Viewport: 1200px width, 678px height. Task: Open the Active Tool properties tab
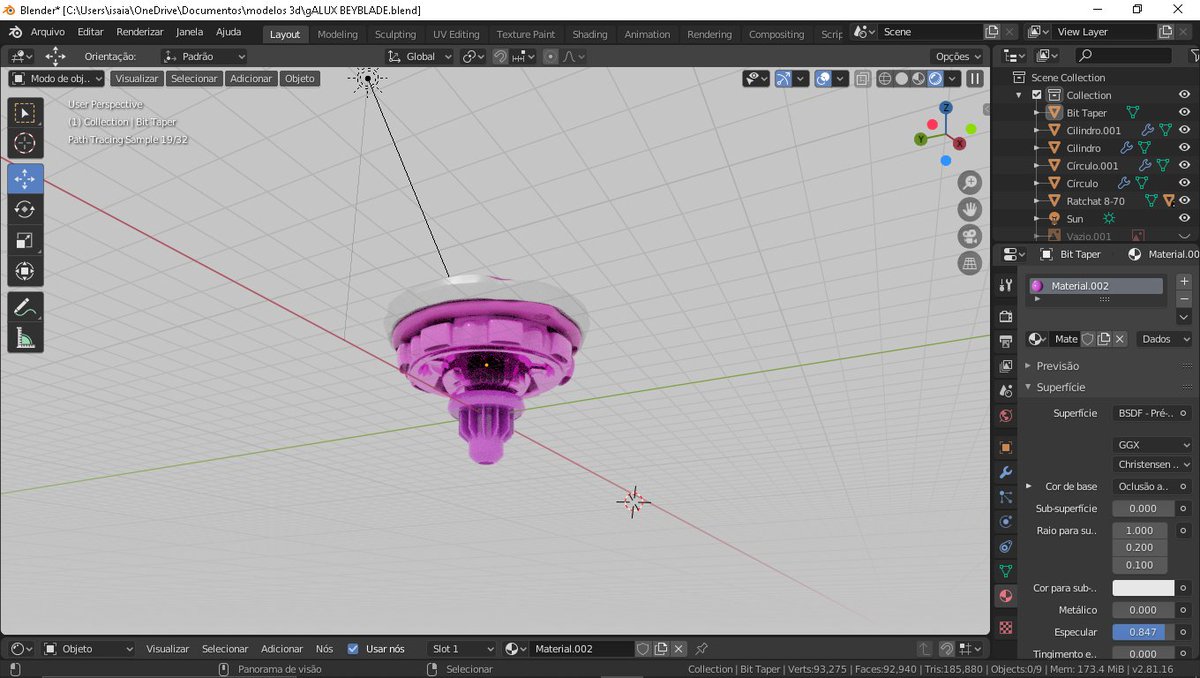tap(1006, 285)
